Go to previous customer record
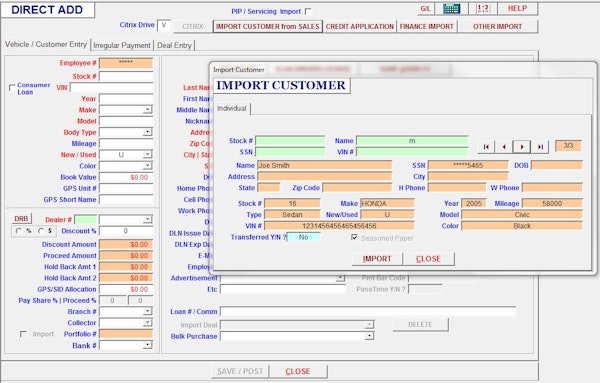Viewport: 600px width, 383px height. 504,147
